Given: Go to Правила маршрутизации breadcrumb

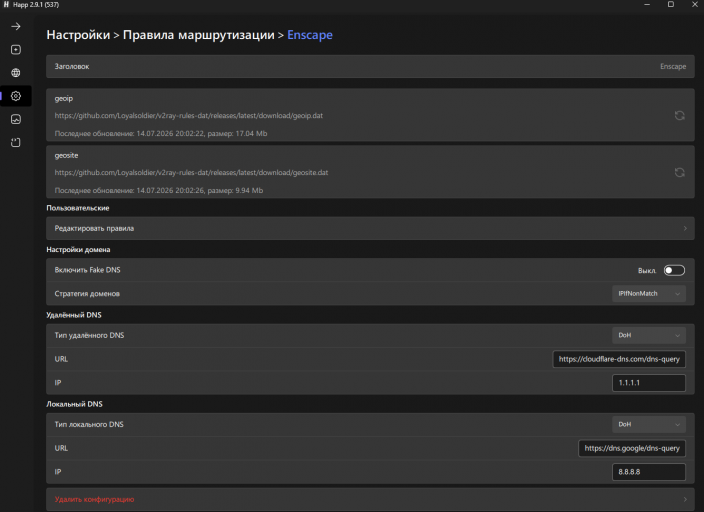Looking at the screenshot, I should [198, 35].
